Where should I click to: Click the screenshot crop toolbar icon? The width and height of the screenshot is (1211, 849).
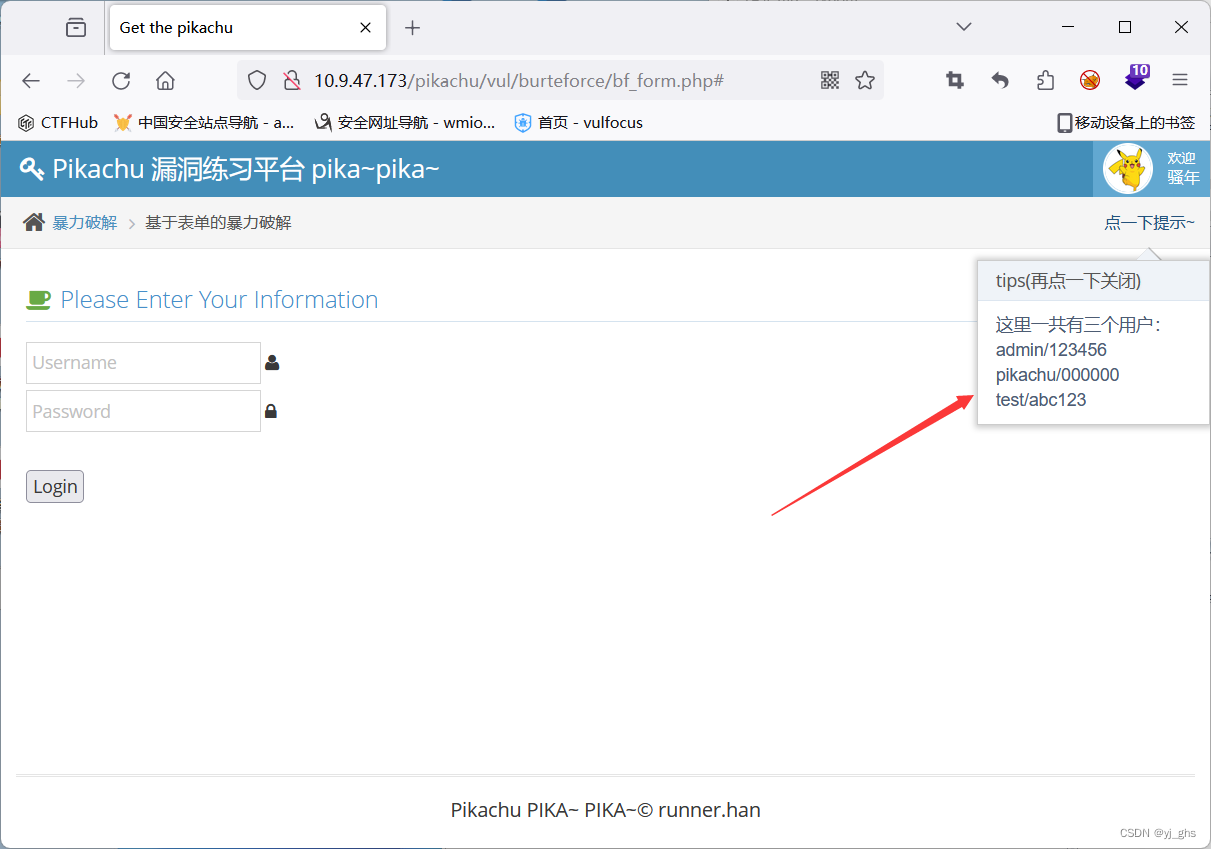tap(955, 81)
